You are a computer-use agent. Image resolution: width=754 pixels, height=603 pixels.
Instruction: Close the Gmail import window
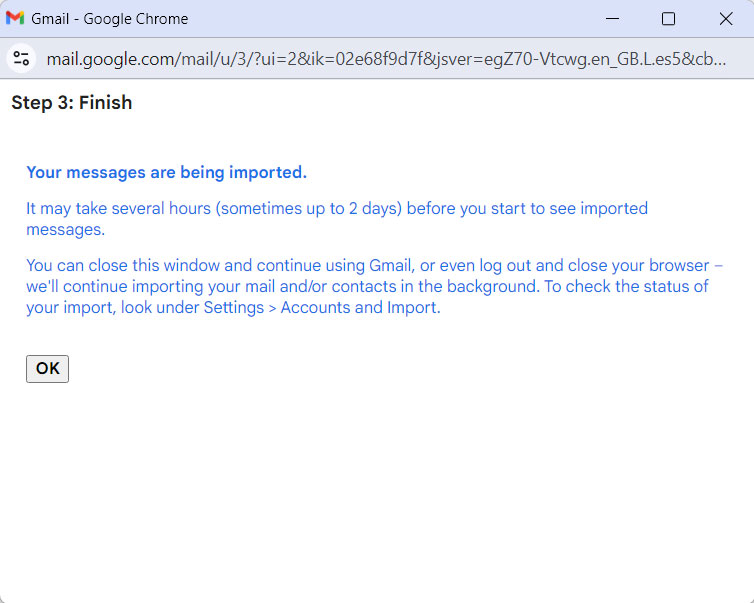[726, 19]
